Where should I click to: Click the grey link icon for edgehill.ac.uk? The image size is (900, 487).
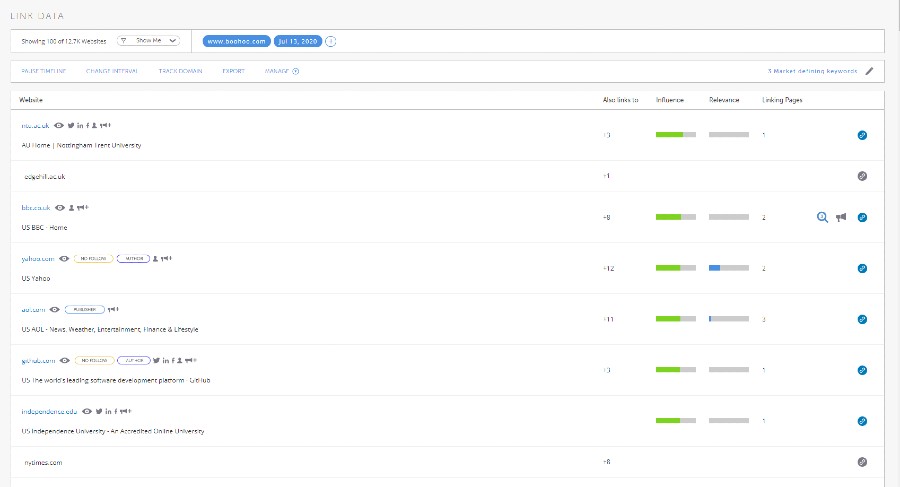point(862,176)
